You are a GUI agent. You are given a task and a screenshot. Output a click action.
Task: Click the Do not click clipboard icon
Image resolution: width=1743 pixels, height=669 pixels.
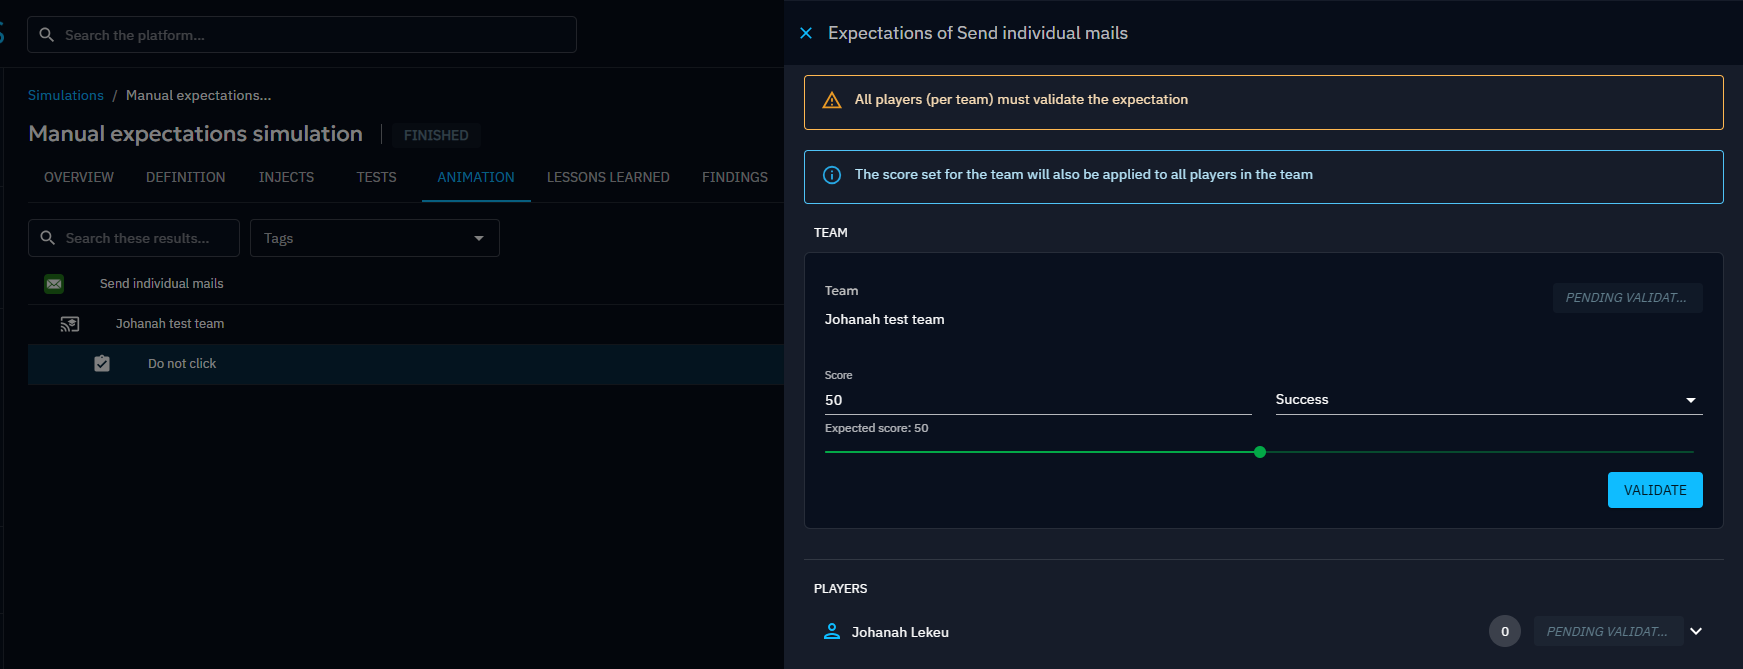coord(102,364)
